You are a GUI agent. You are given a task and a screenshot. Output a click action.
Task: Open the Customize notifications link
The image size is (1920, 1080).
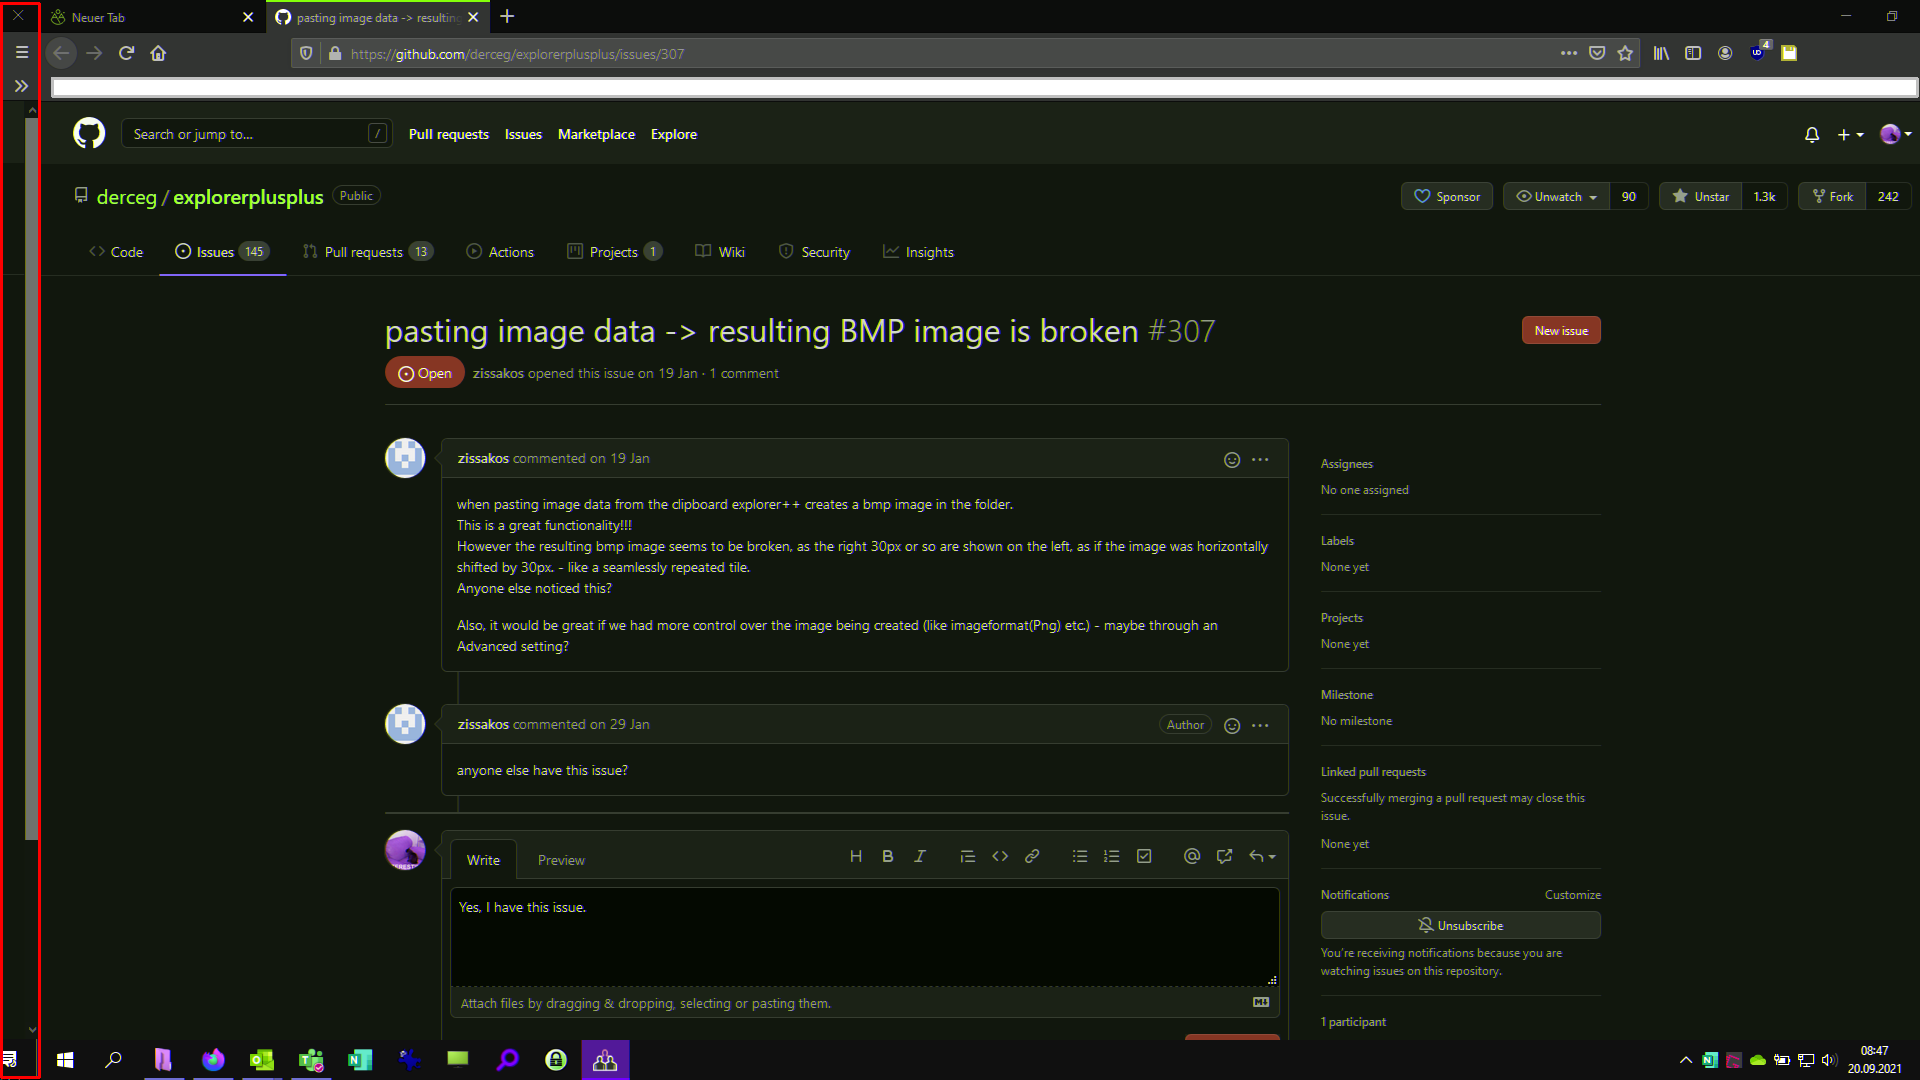pyautogui.click(x=1572, y=895)
